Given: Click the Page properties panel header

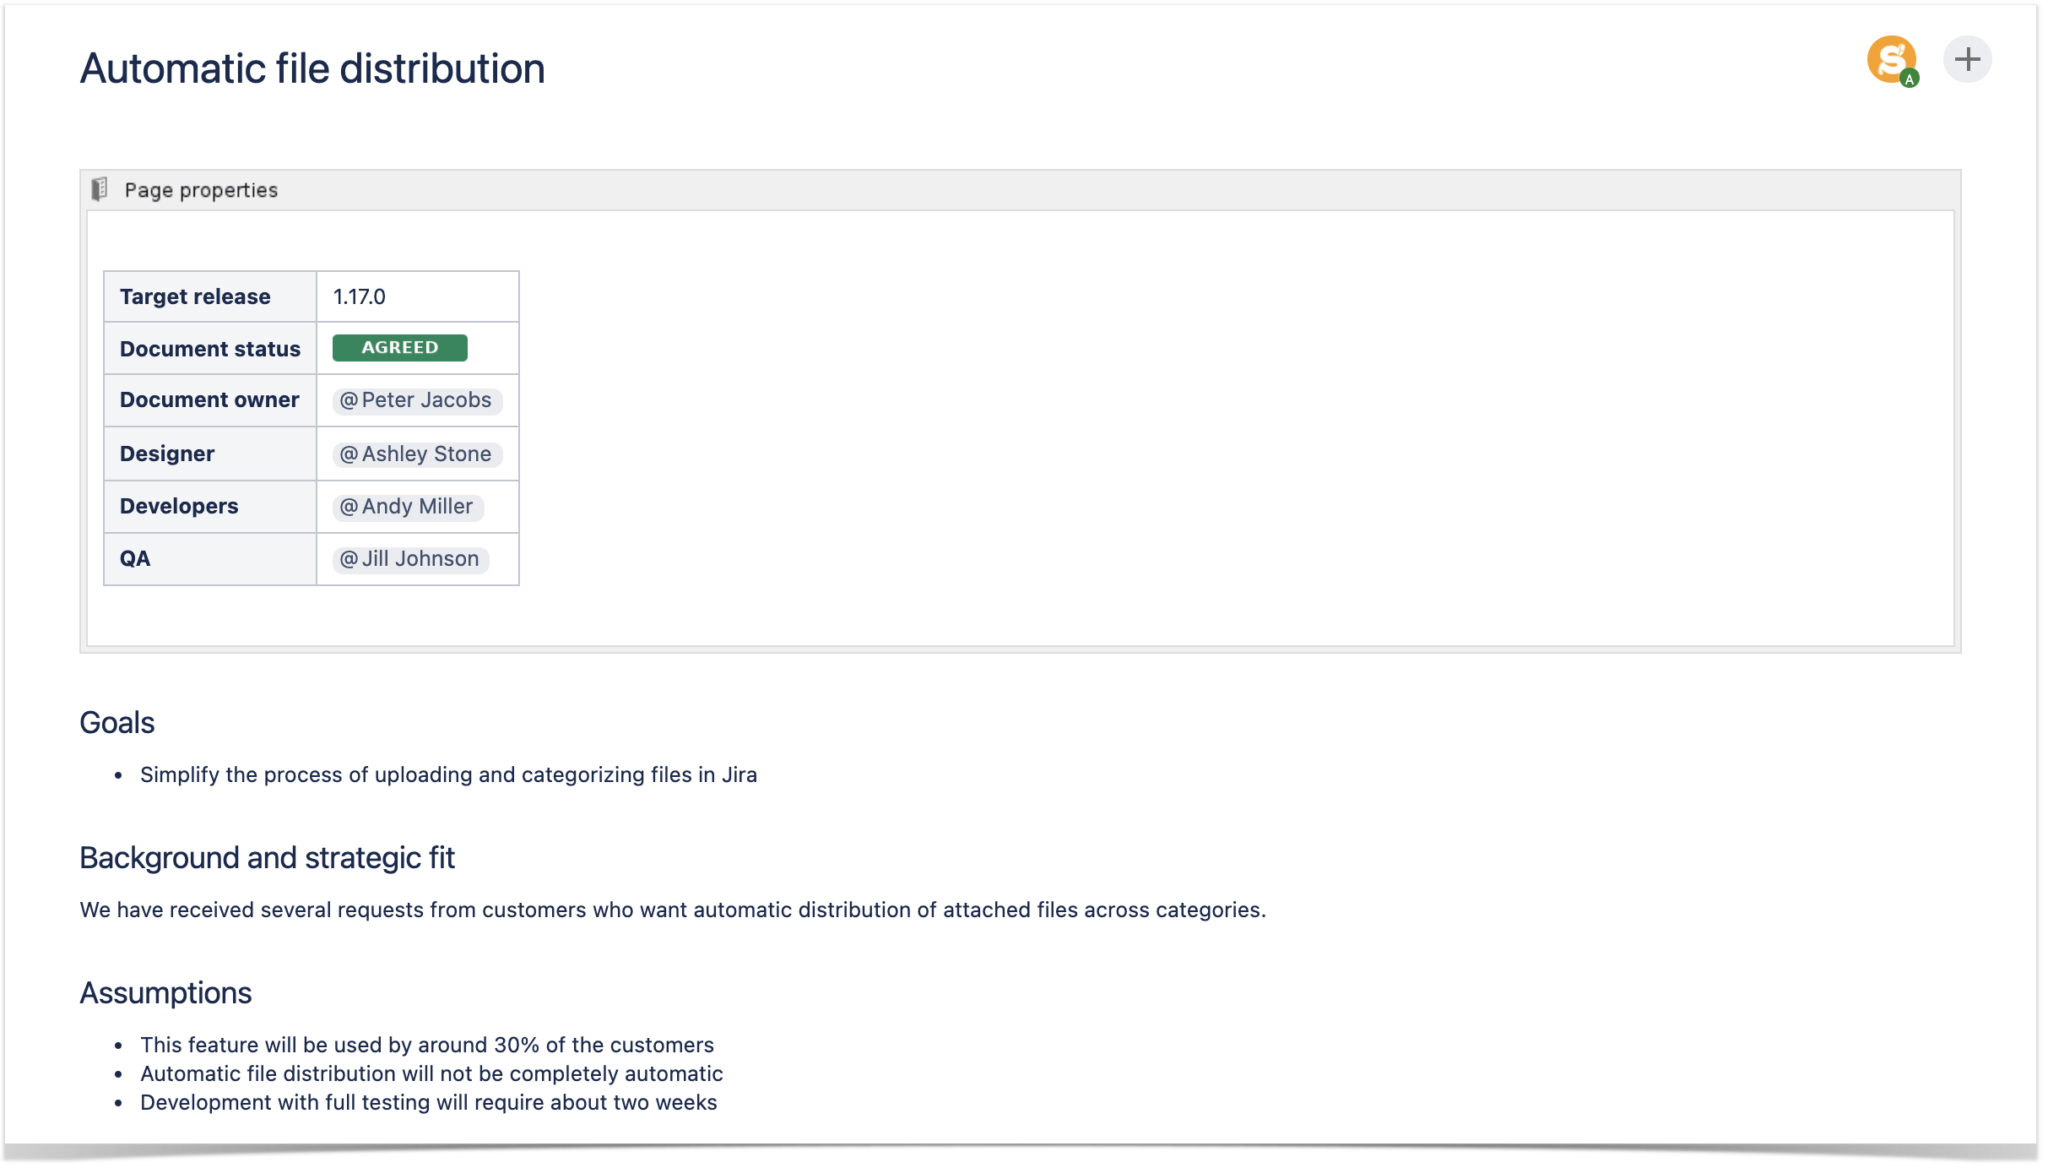Looking at the screenshot, I should 200,189.
